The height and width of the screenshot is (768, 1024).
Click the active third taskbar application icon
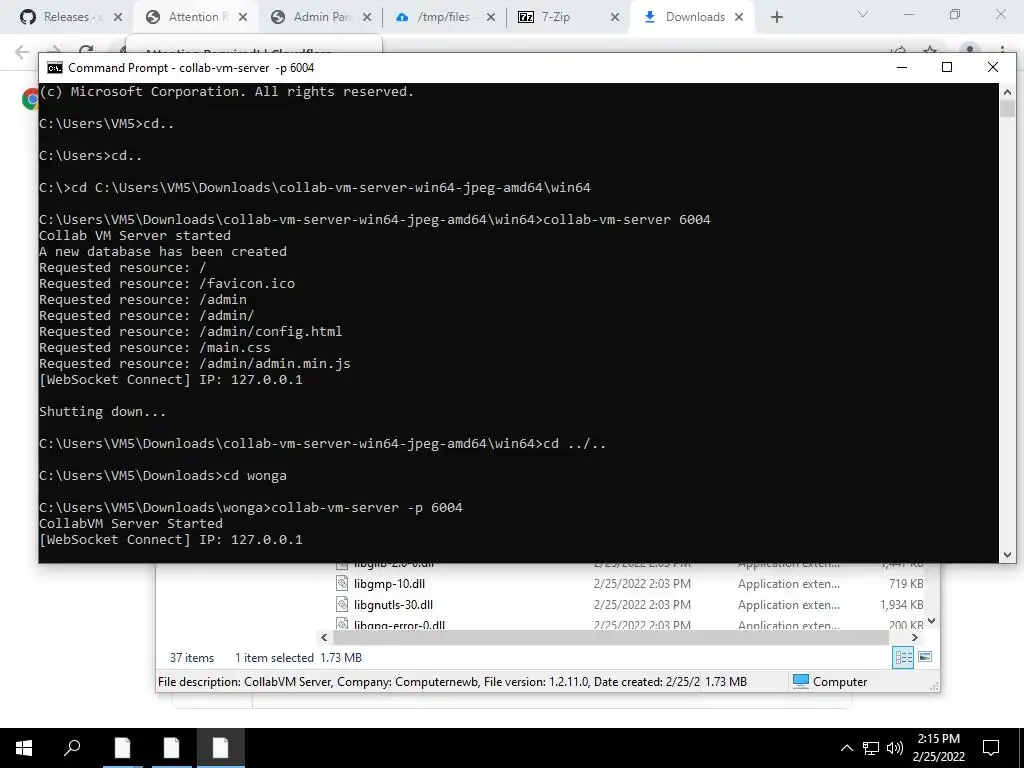(x=221, y=748)
